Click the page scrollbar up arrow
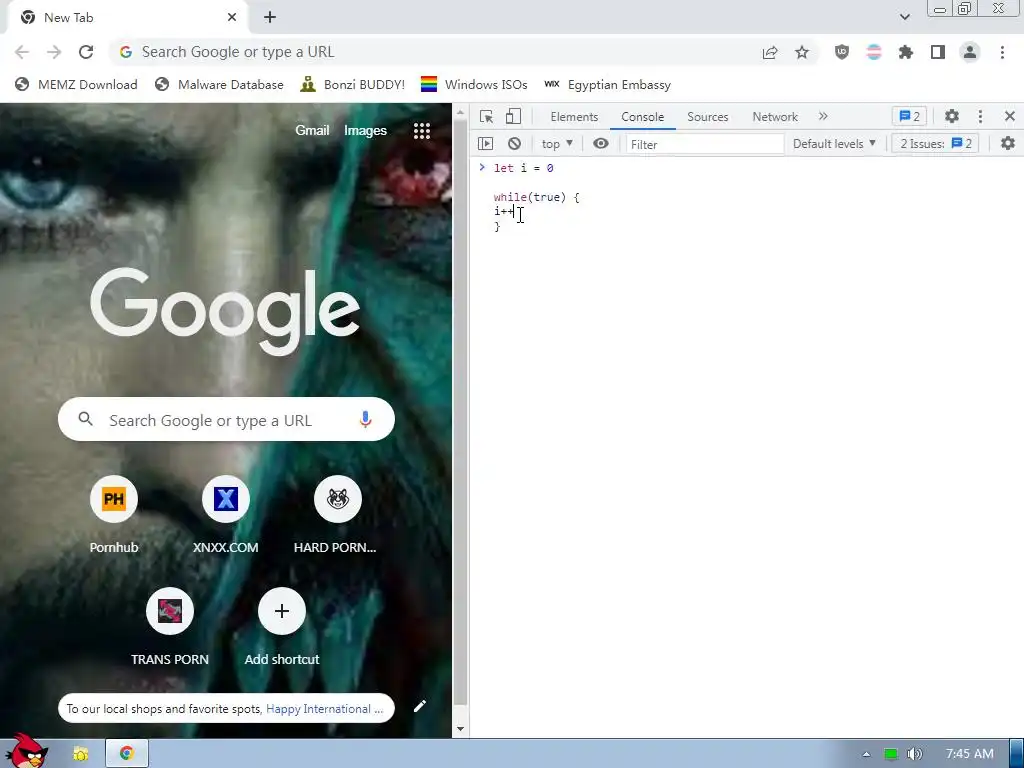 [x=460, y=113]
